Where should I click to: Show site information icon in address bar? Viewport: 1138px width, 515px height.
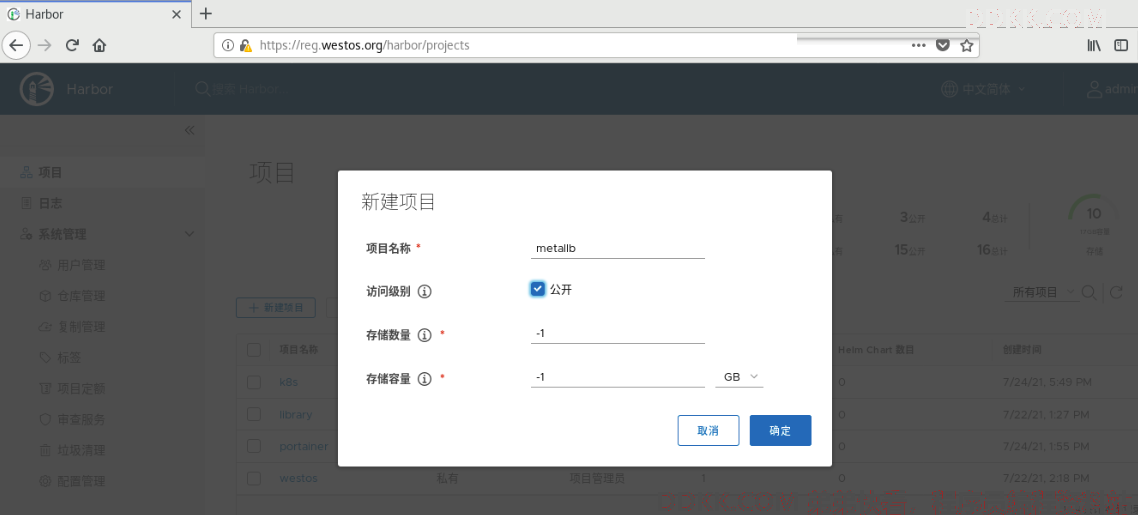[228, 45]
